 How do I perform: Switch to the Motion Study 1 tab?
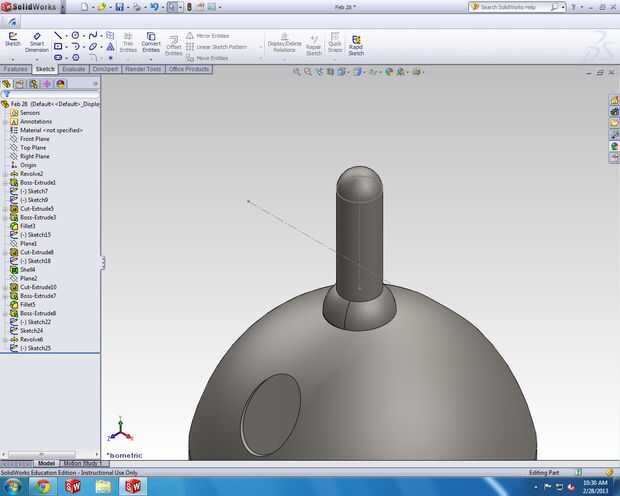pyautogui.click(x=81, y=464)
